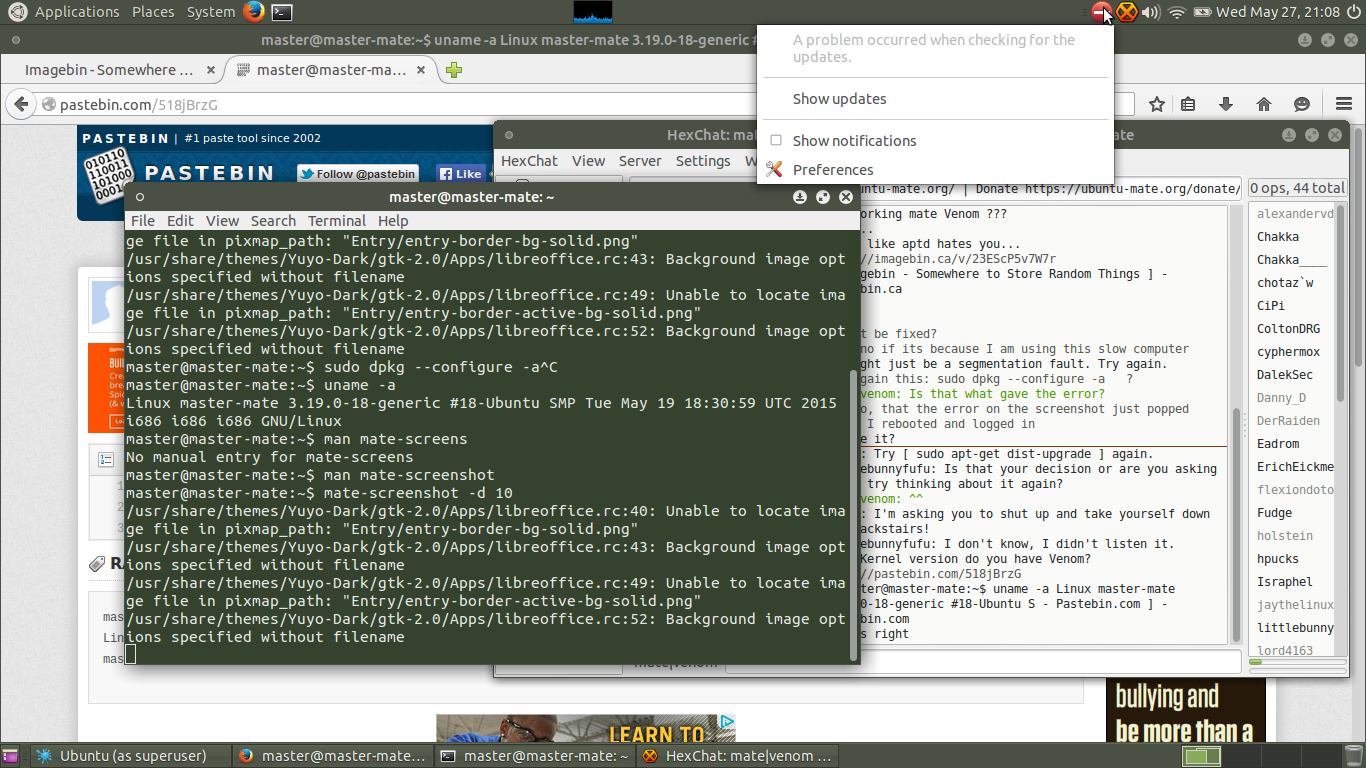Open the HexChat Settings menu
This screenshot has height=768, width=1366.
[x=703, y=161]
